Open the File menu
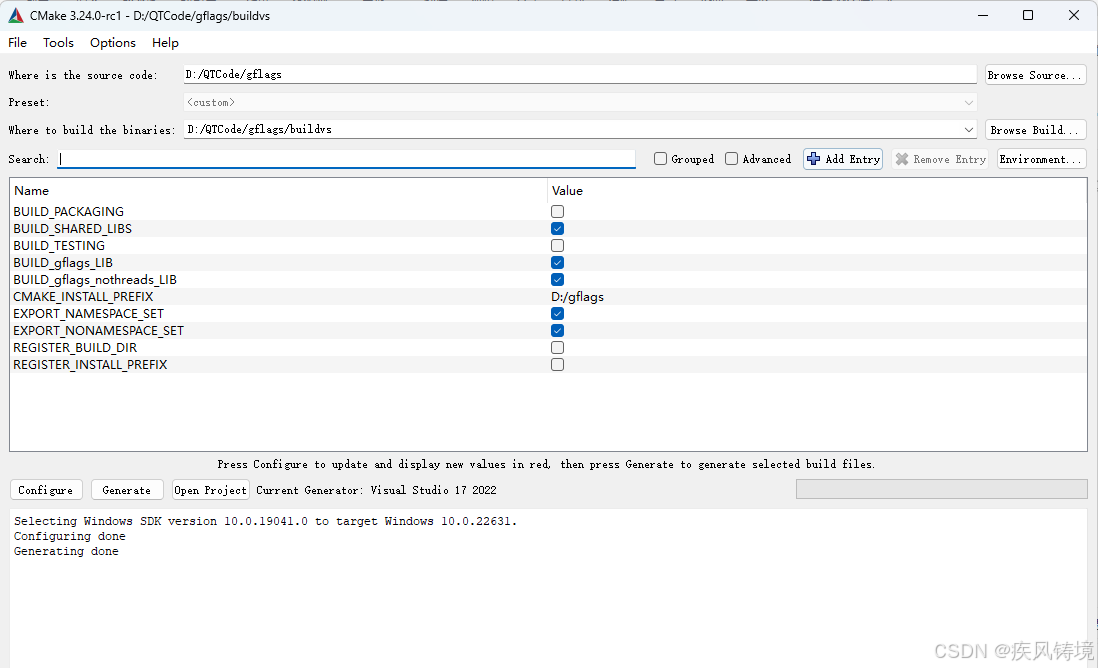 pos(18,43)
